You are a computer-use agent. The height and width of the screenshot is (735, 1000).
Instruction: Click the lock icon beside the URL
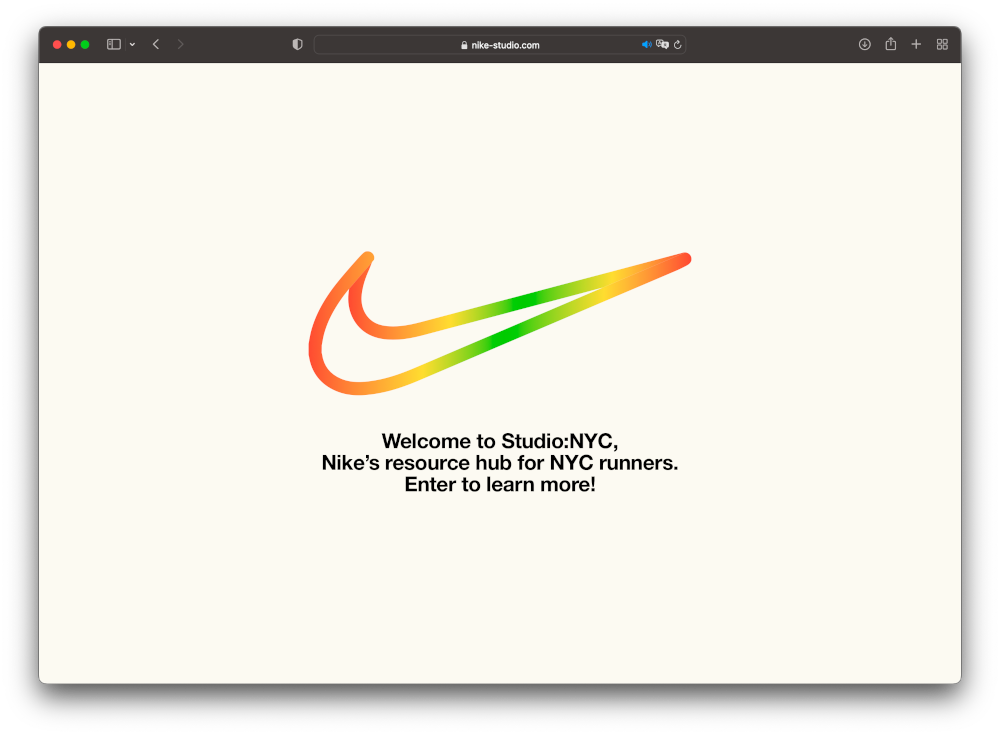point(464,45)
